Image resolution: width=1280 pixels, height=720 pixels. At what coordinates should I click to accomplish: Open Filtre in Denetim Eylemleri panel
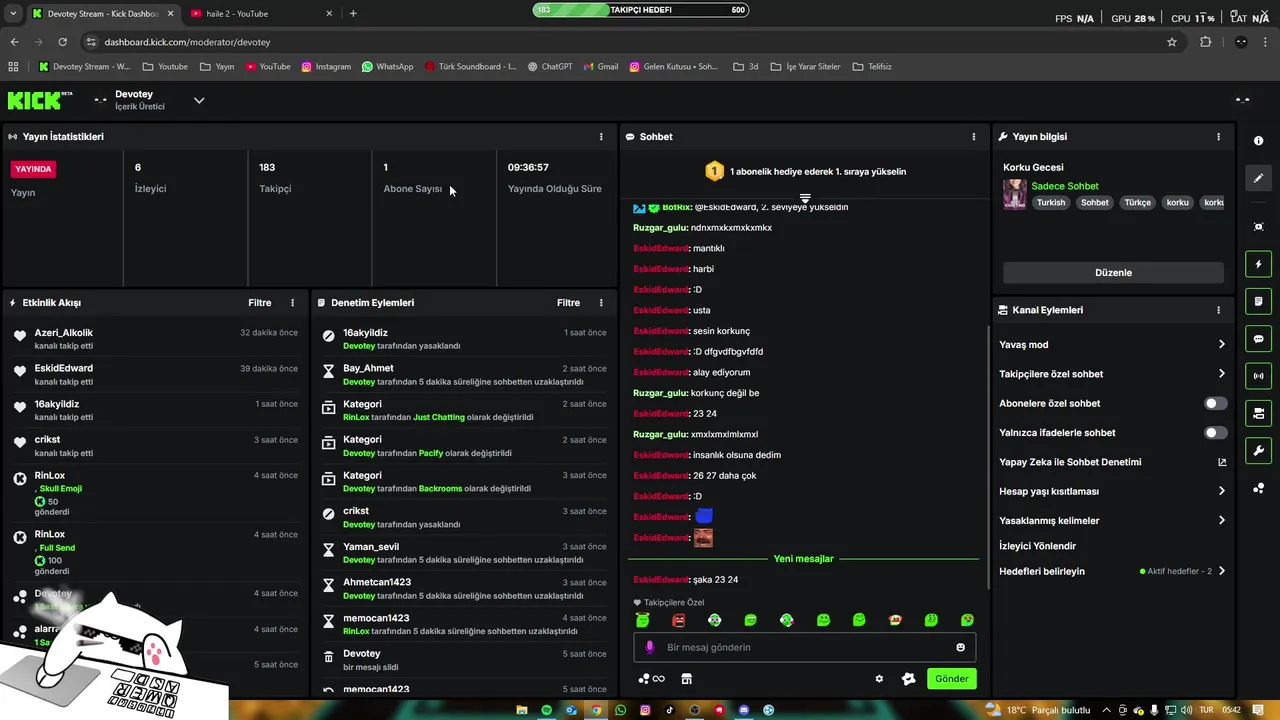point(568,302)
